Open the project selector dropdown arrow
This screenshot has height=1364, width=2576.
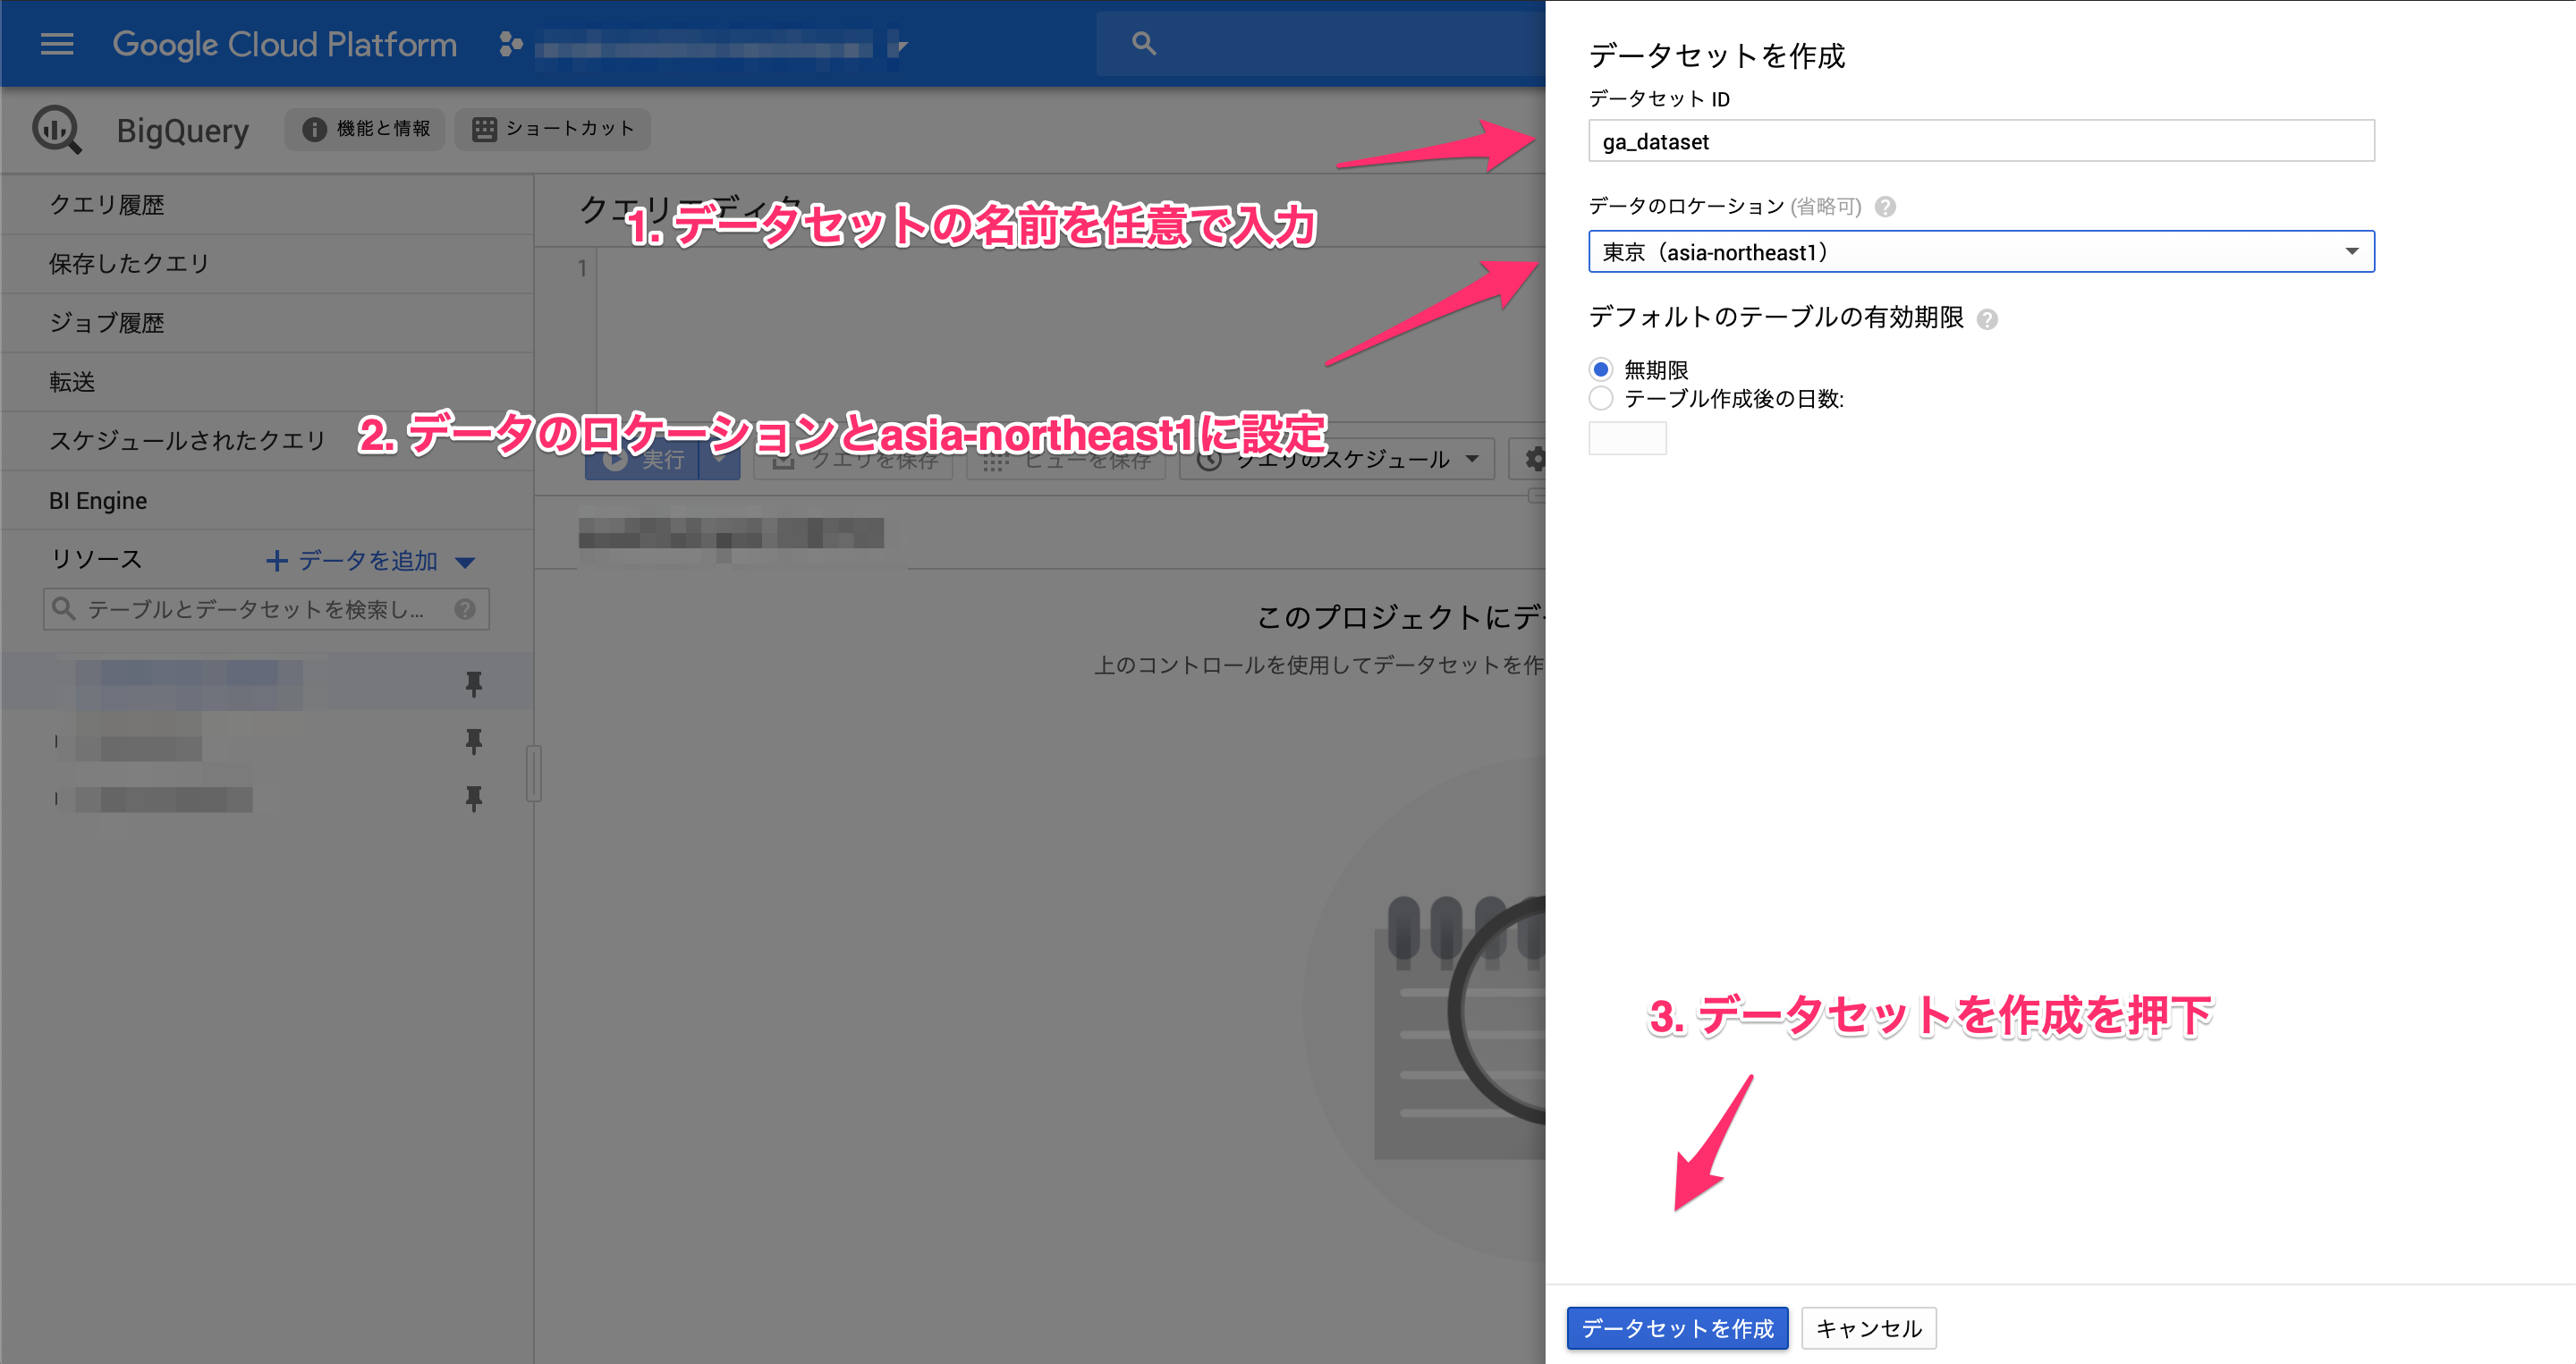click(900, 45)
